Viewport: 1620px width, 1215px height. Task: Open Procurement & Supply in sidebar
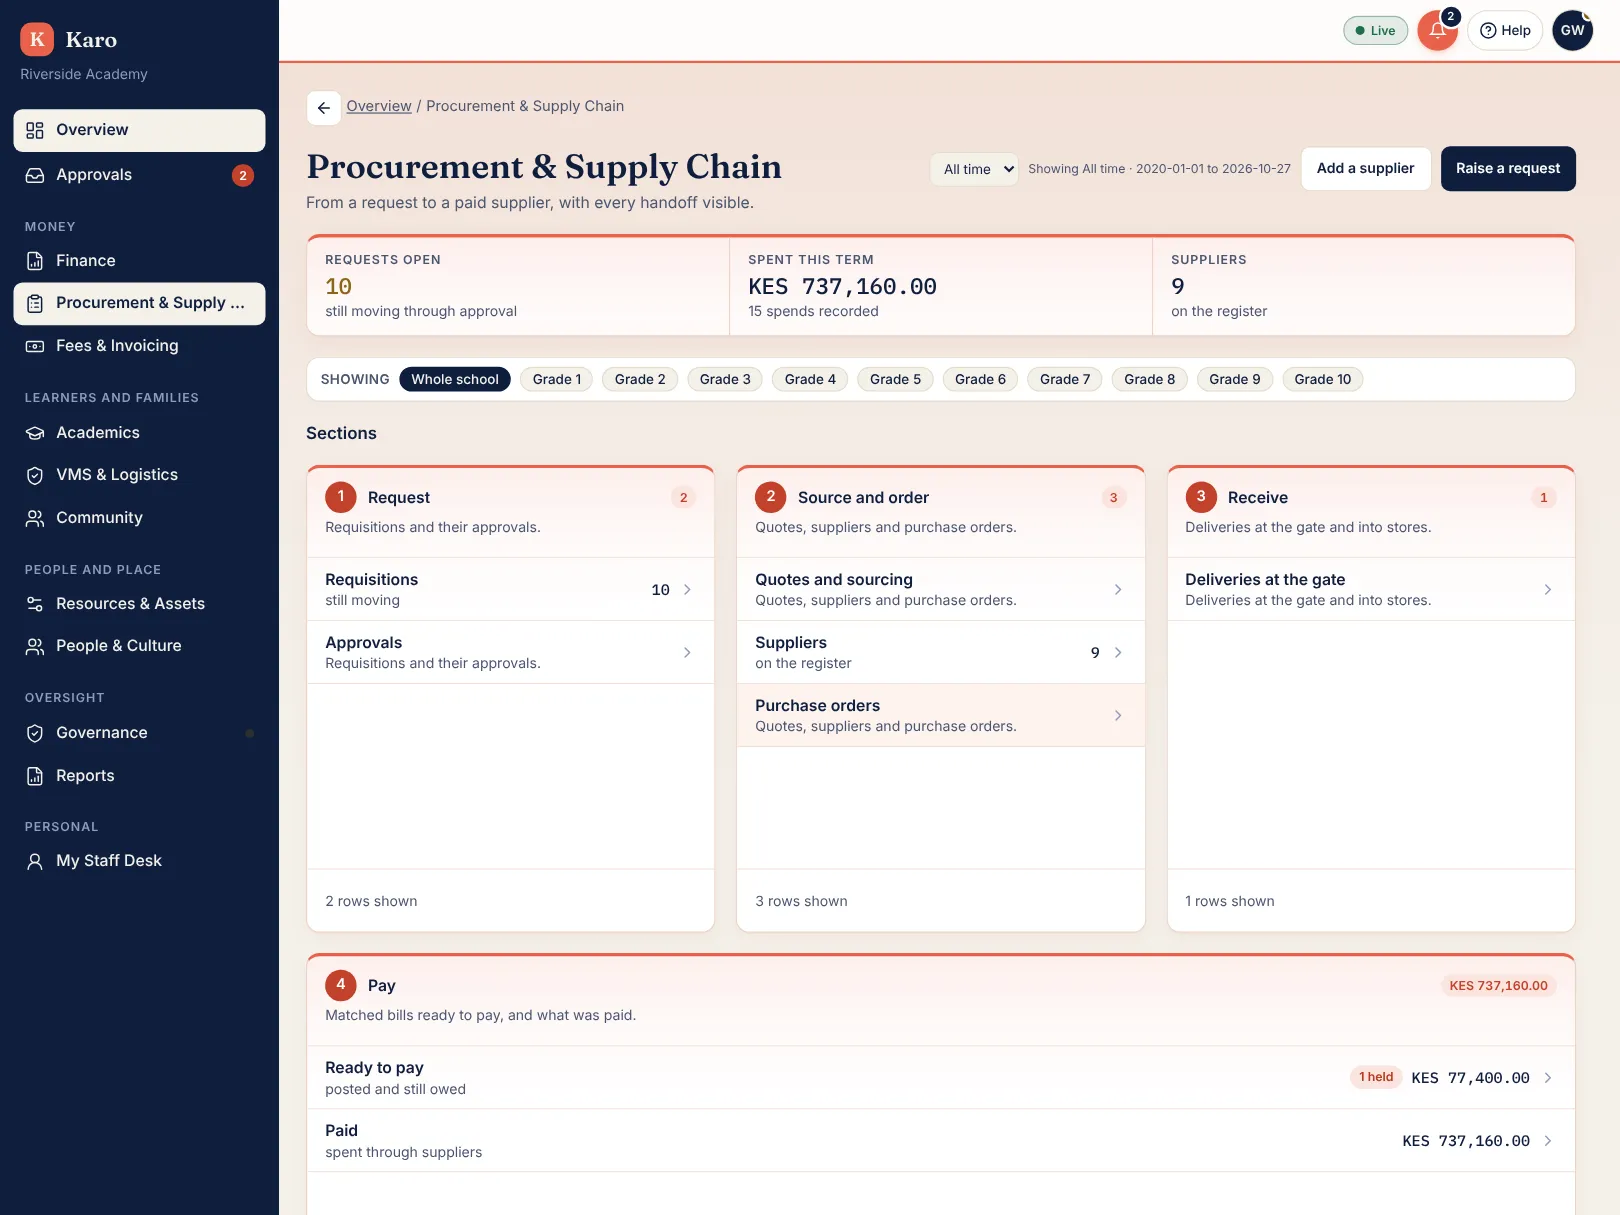(x=139, y=304)
